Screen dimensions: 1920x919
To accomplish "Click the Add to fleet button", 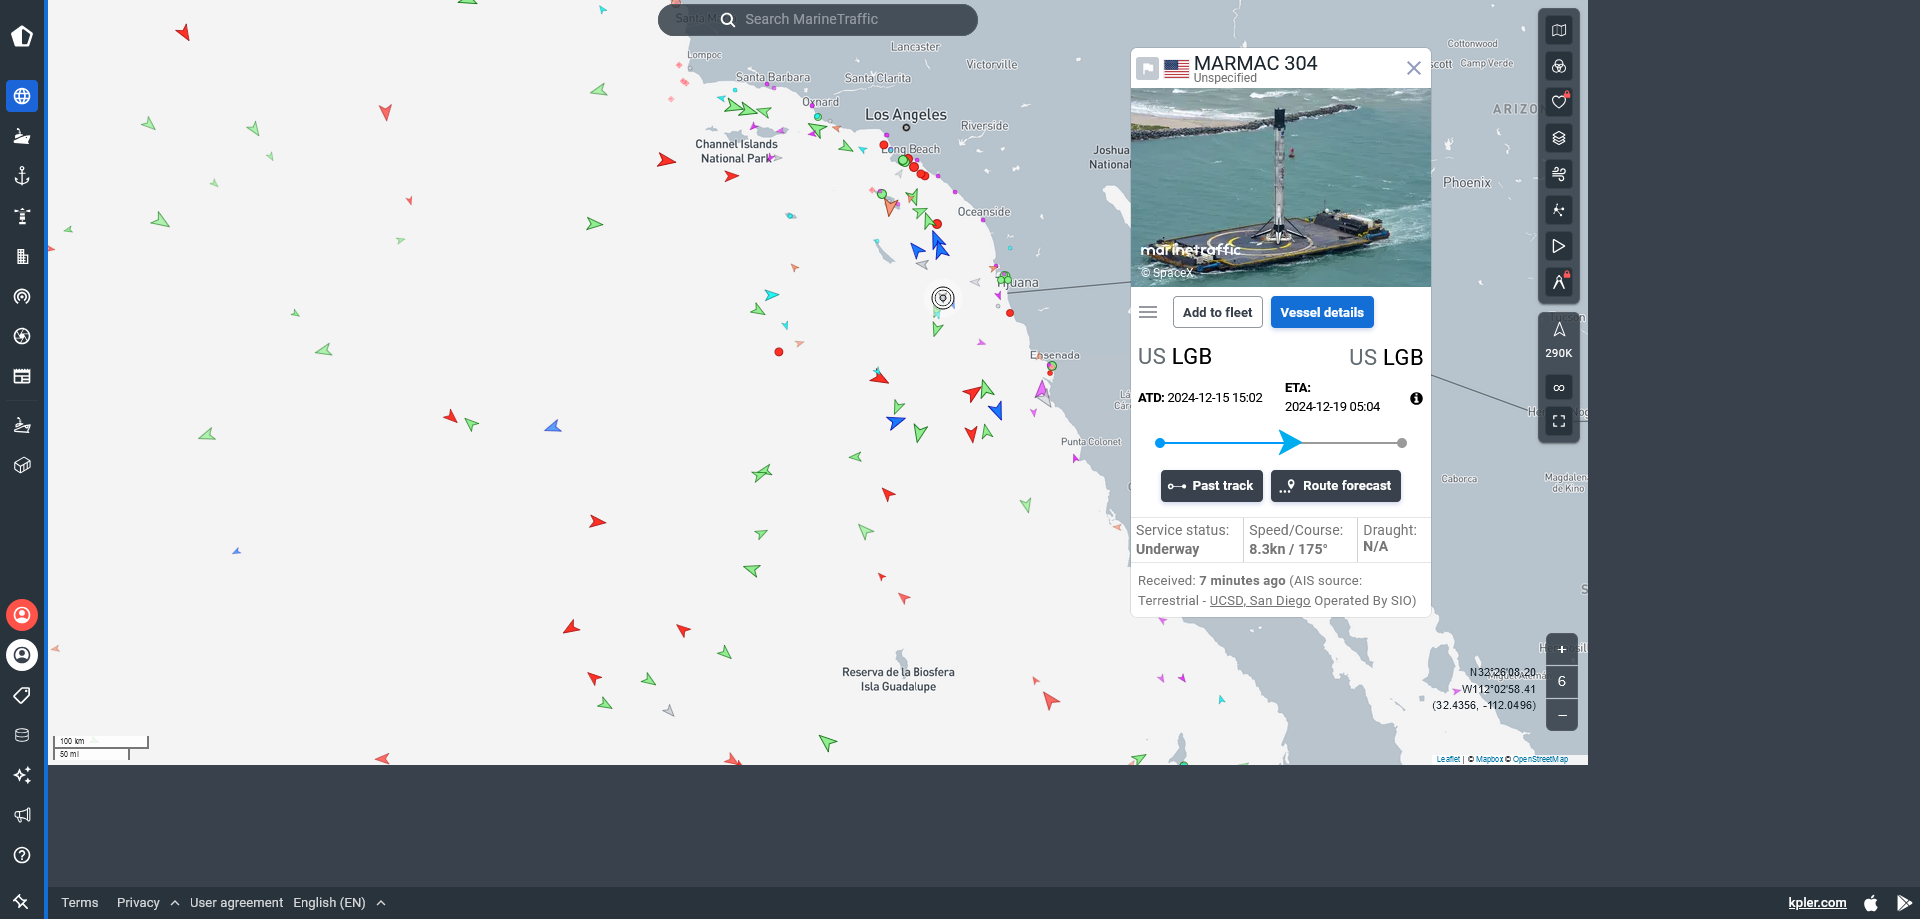I will [1217, 312].
